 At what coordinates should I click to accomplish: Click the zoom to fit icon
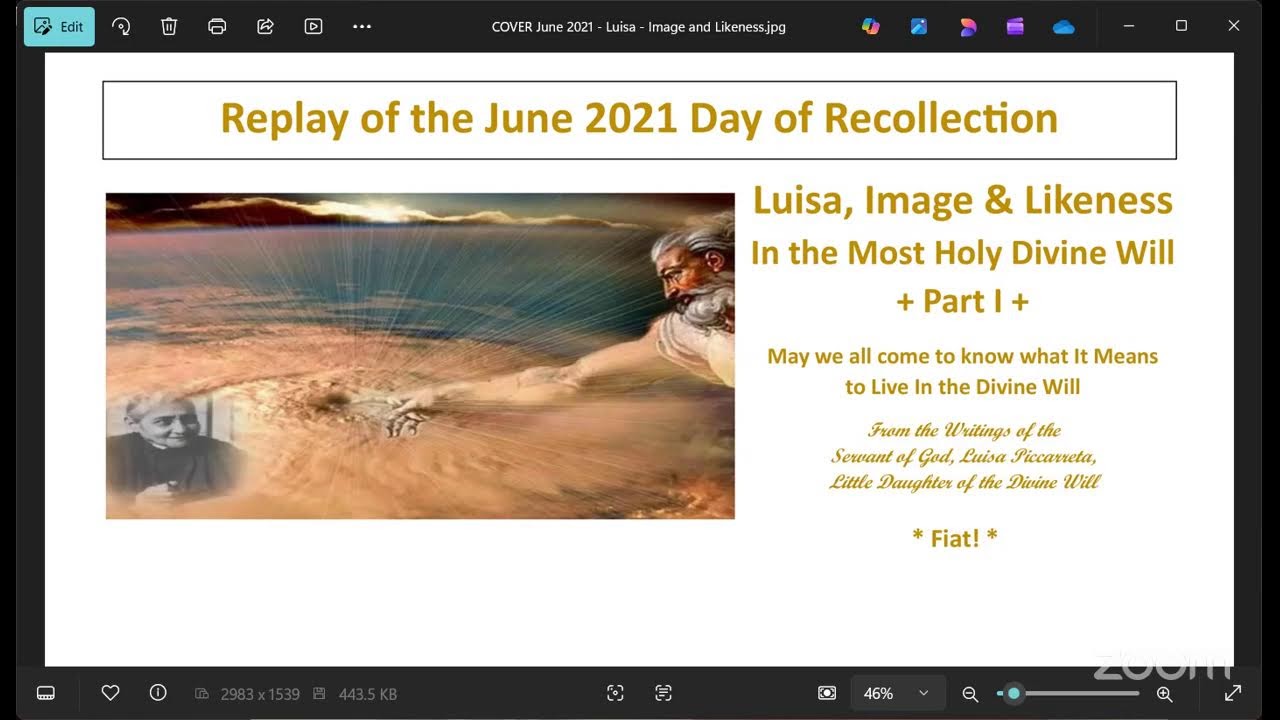tap(827, 693)
